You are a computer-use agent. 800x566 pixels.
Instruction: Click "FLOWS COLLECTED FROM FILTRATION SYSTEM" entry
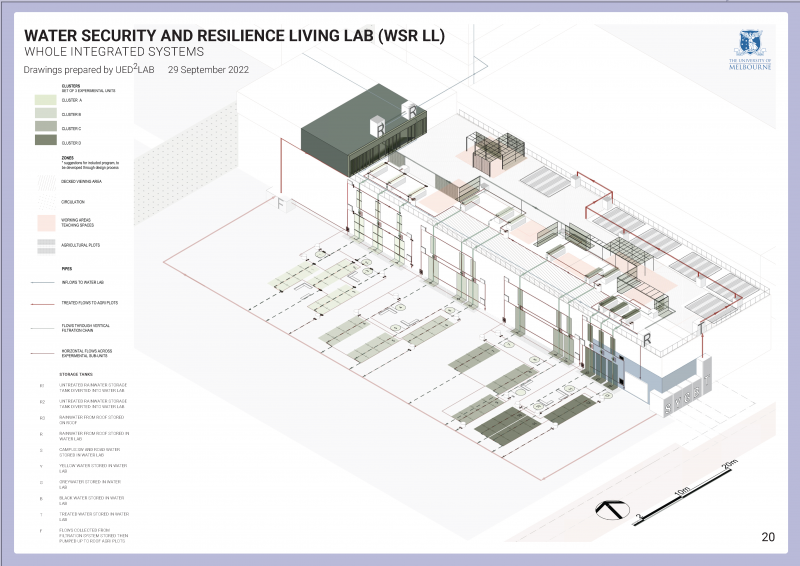pyautogui.click(x=92, y=533)
